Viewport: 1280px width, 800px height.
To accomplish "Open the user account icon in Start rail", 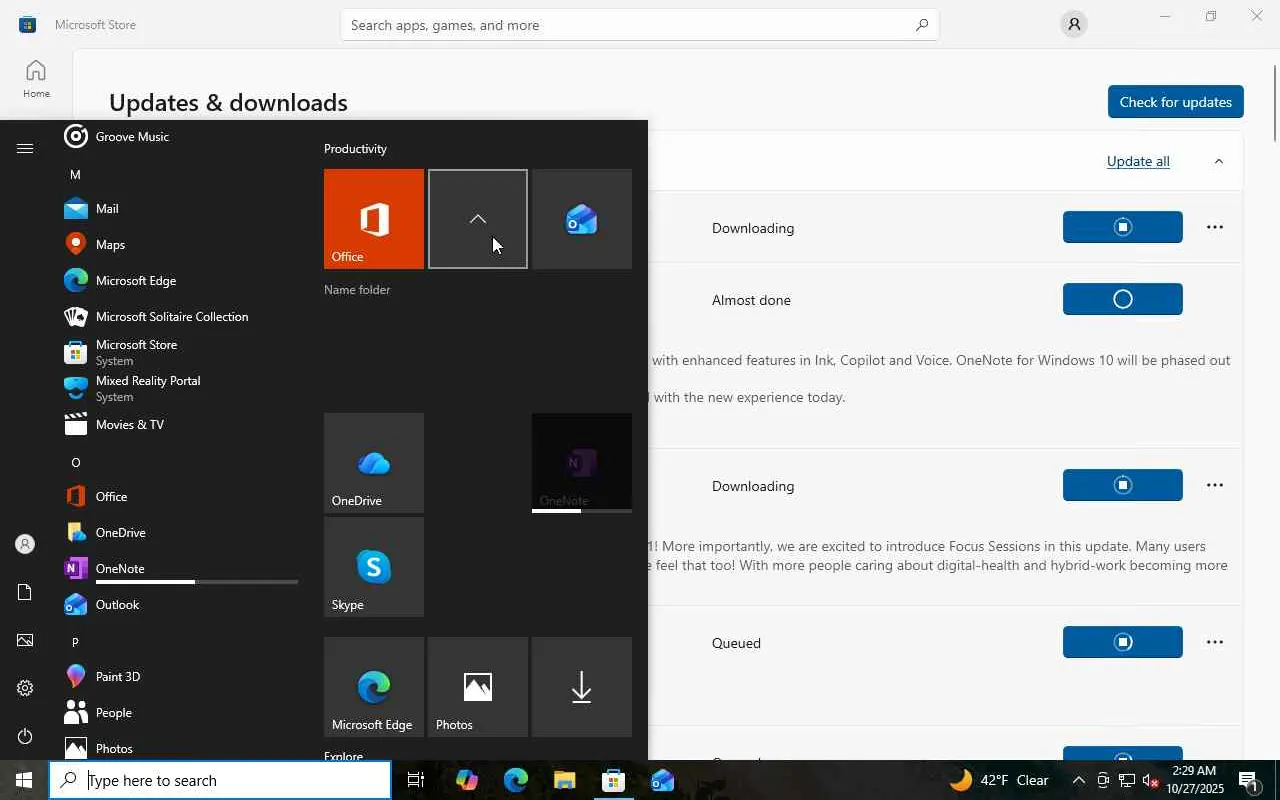I will (25, 544).
